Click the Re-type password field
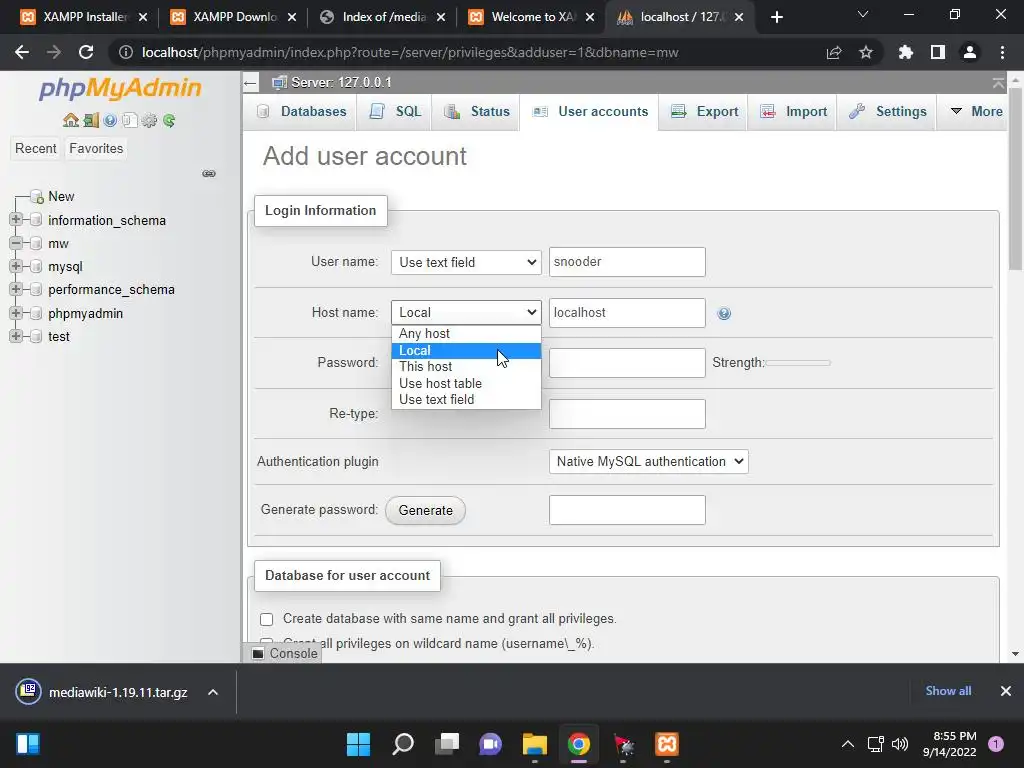 [627, 414]
